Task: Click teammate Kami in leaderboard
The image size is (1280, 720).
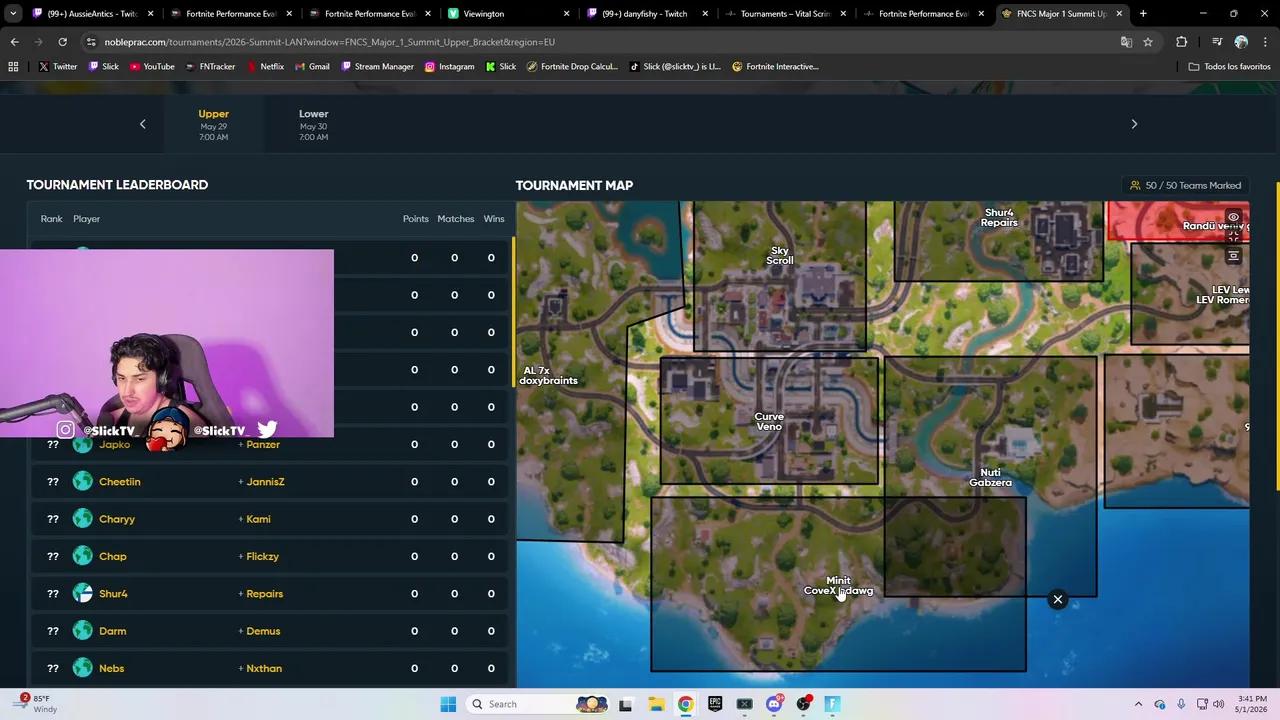Action: [x=258, y=519]
